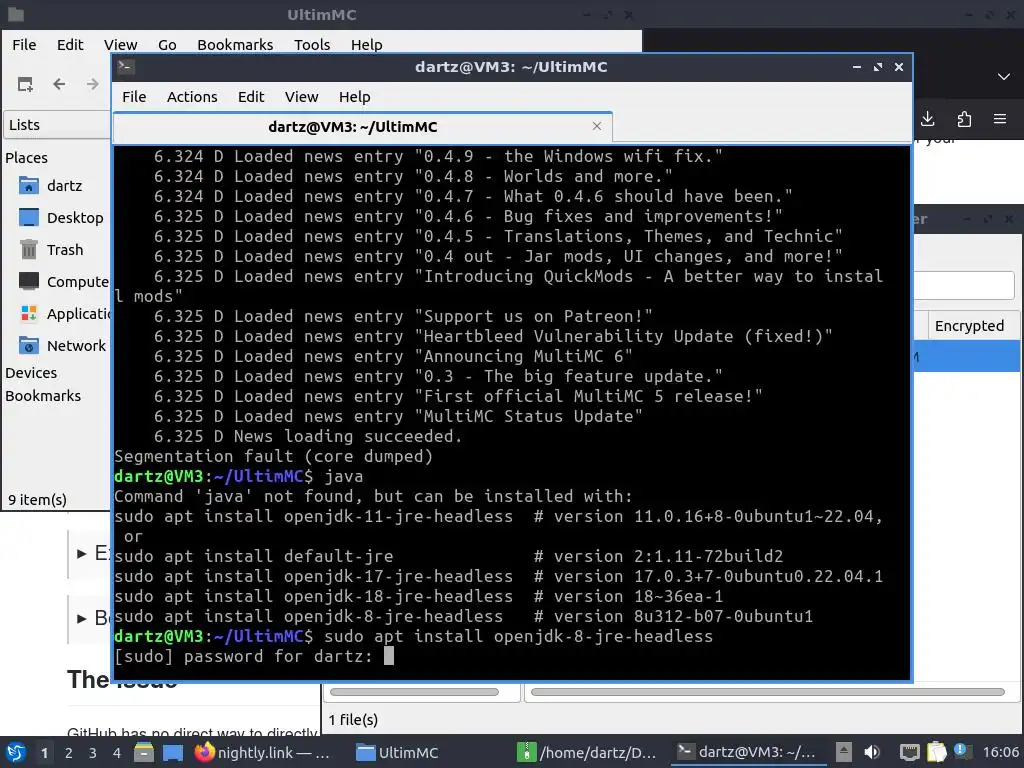Screen dimensions: 1024x768
Task: Click the UltimMC title bar folder icon
Action: point(15,14)
